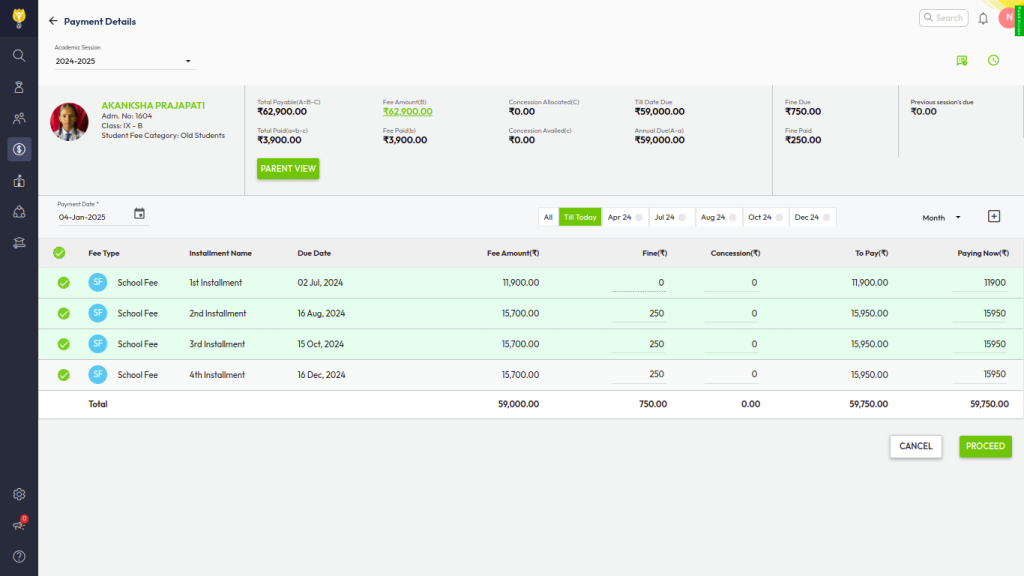
Task: Open the announcements megaphone icon in sidebar
Action: click(19, 525)
